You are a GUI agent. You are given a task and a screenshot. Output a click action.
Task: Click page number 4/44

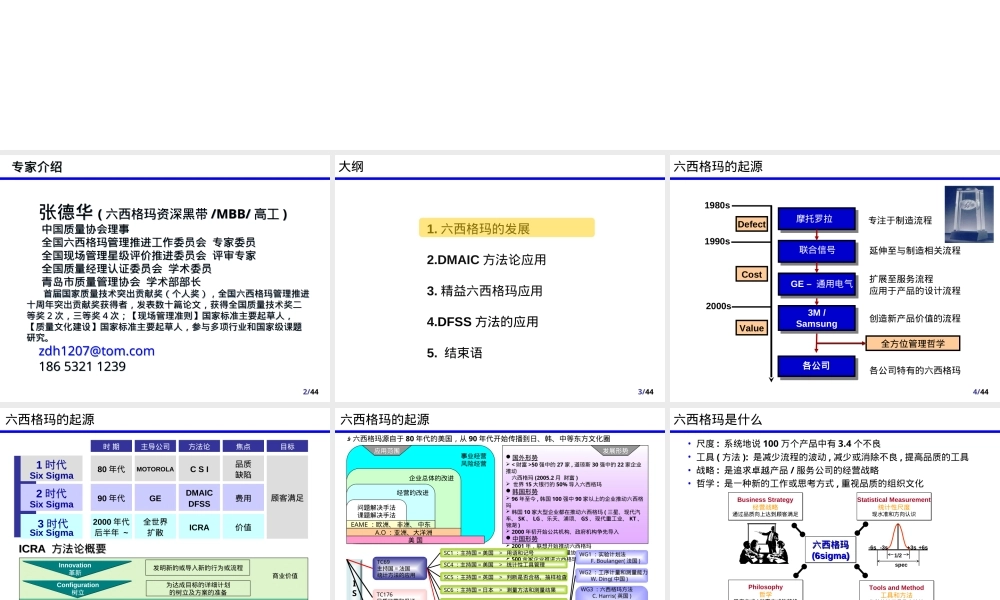[x=980, y=391]
